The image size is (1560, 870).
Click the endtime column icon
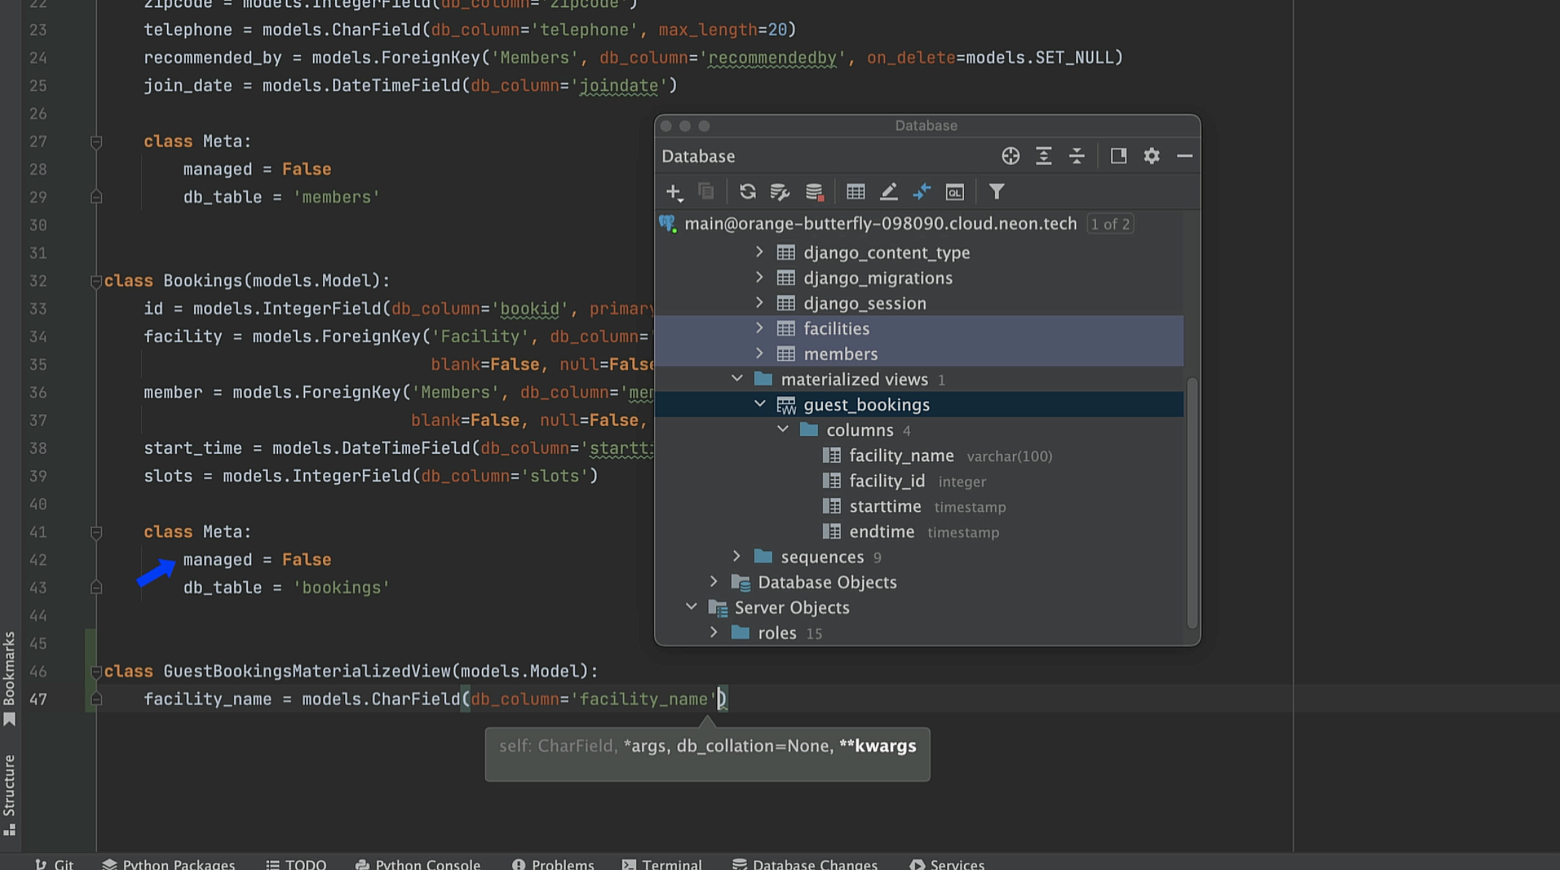[x=831, y=532]
